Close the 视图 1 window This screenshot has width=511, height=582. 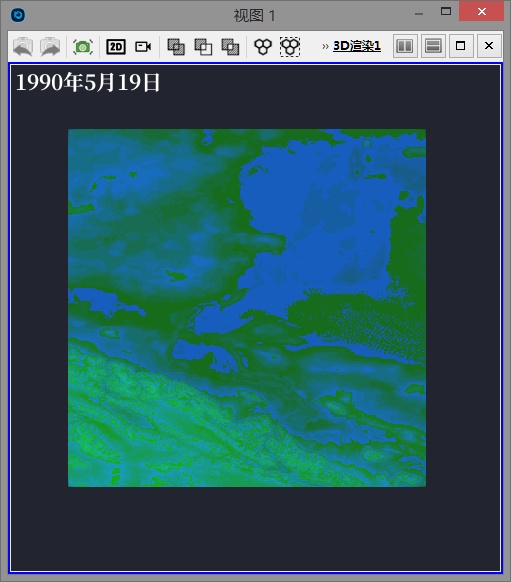(482, 12)
